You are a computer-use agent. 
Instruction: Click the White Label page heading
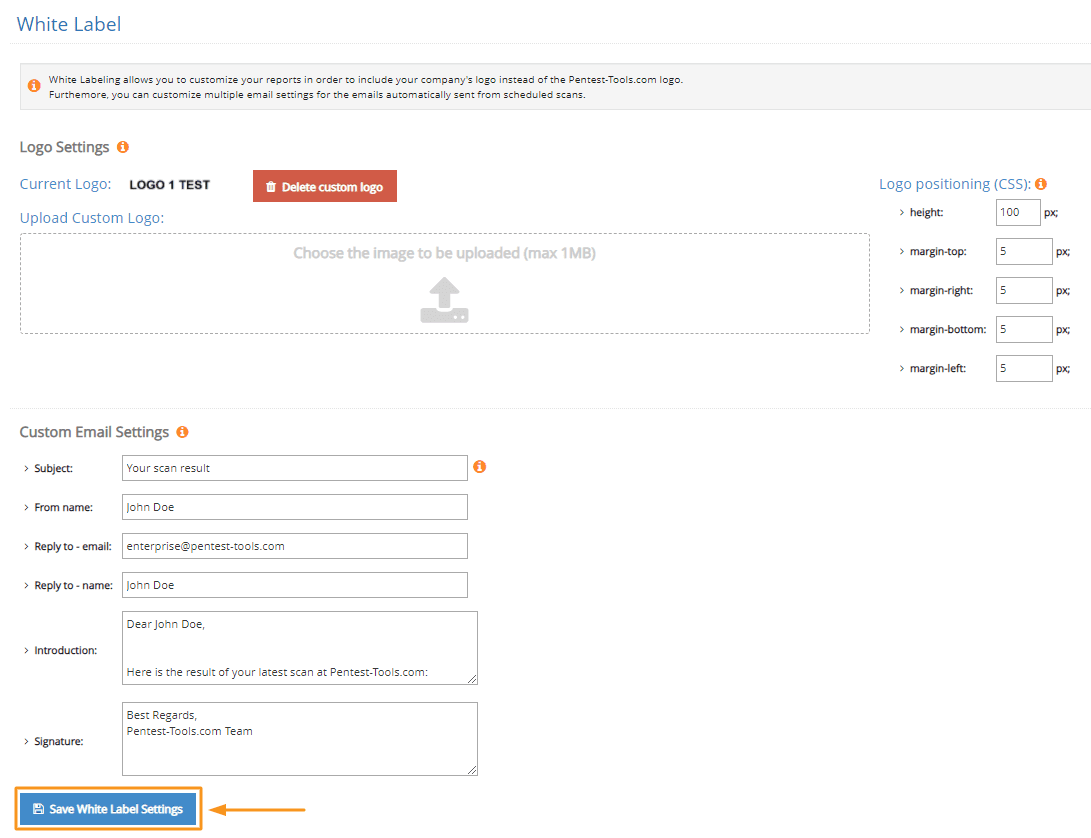tap(69, 24)
